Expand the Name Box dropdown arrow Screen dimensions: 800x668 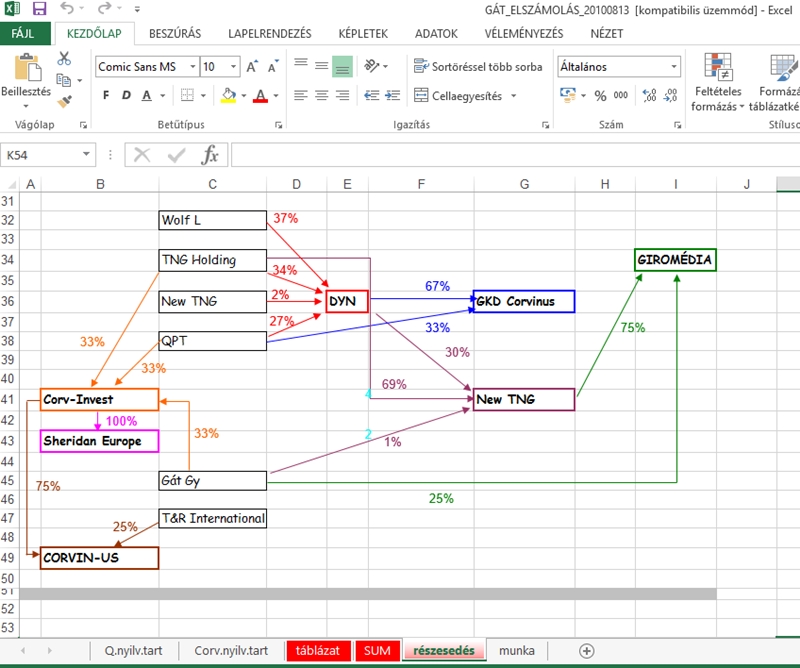[86, 154]
